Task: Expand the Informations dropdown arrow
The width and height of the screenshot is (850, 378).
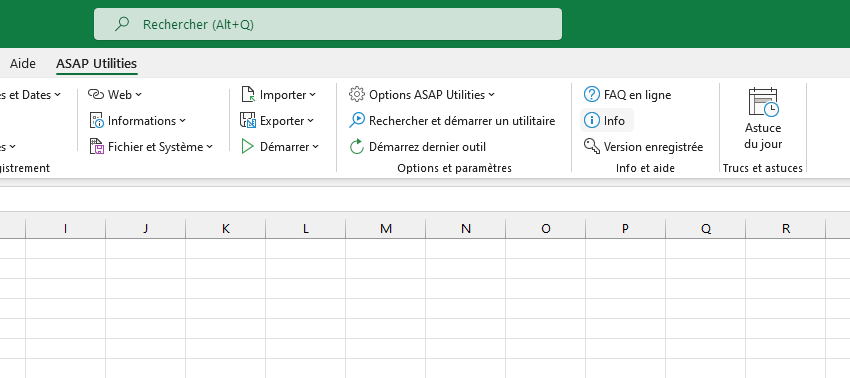Action: pyautogui.click(x=182, y=121)
